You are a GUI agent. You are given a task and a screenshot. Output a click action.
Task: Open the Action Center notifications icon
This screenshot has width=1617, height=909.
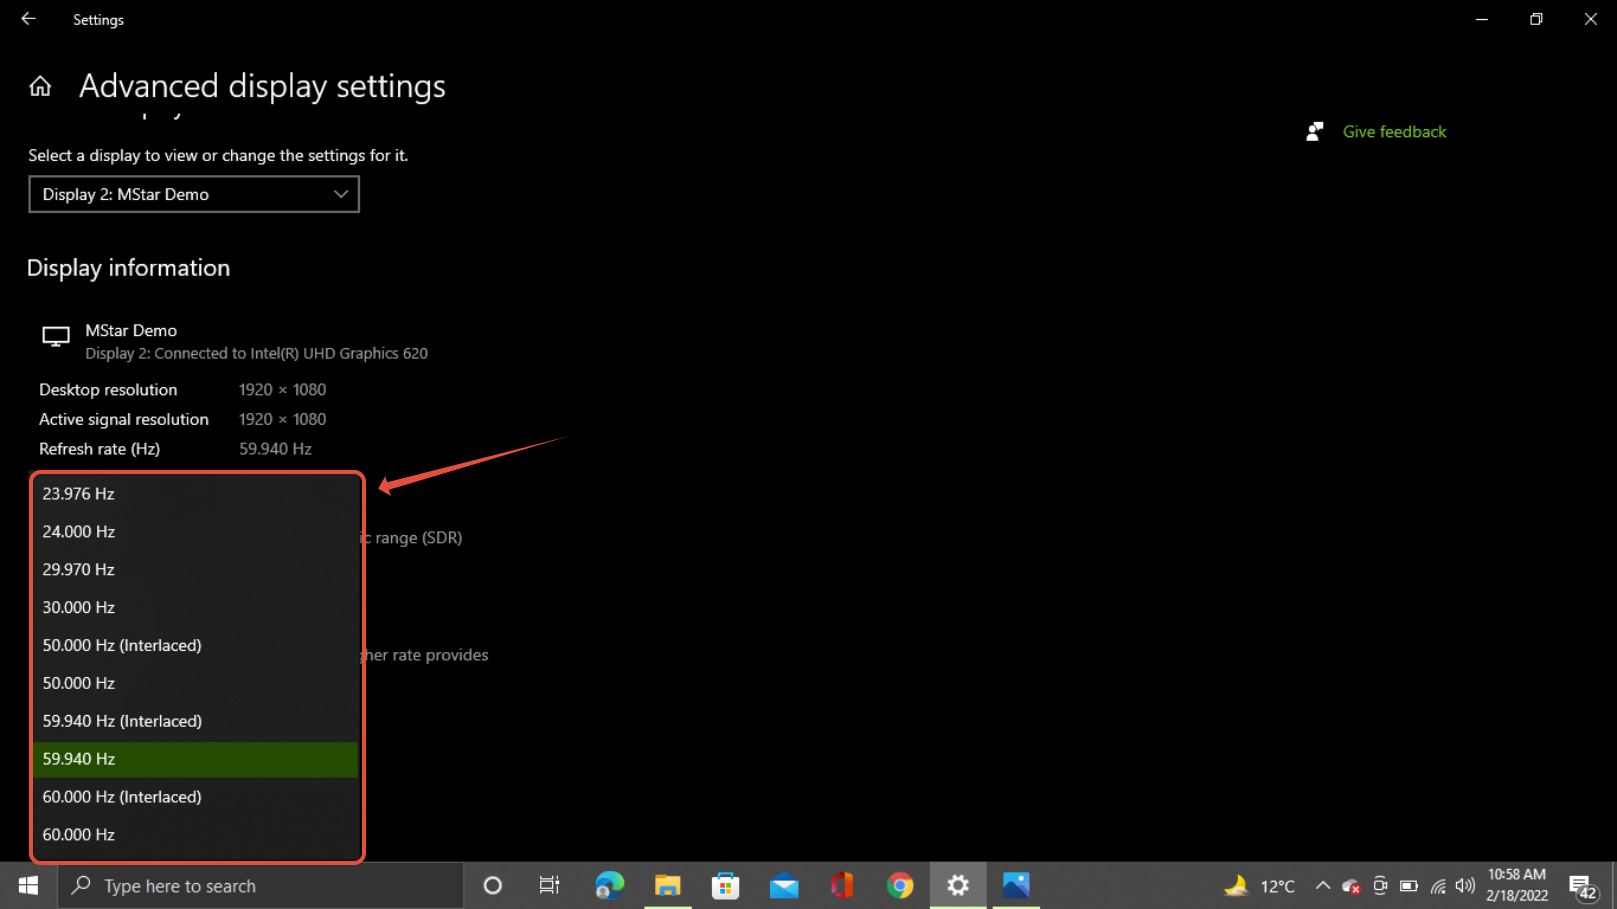(1583, 886)
